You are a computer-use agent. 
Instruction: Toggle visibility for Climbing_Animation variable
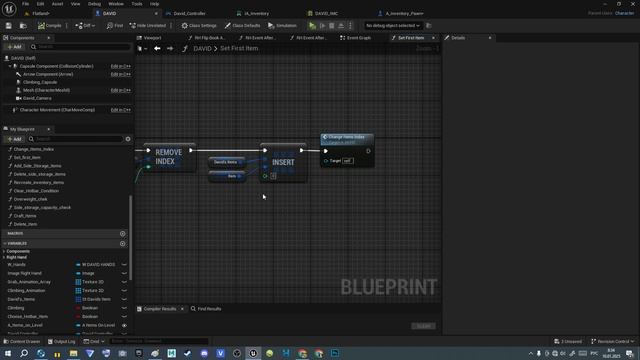click(124, 291)
